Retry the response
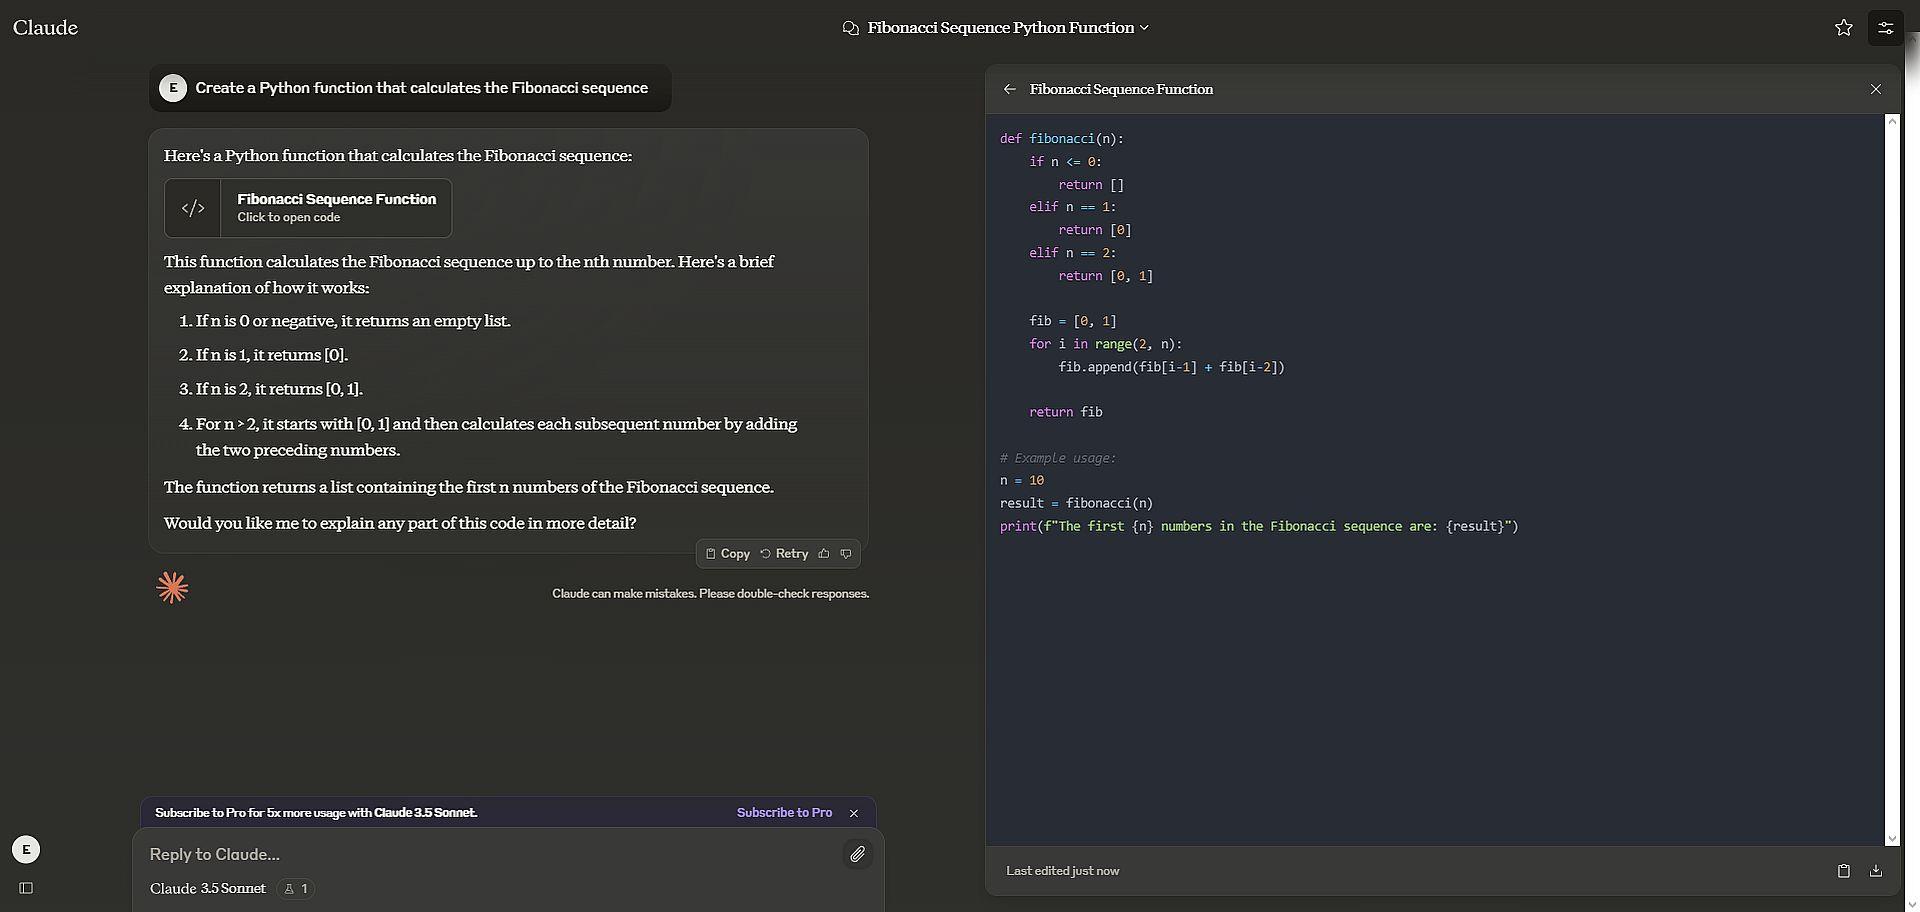This screenshot has height=912, width=1920. [x=784, y=554]
